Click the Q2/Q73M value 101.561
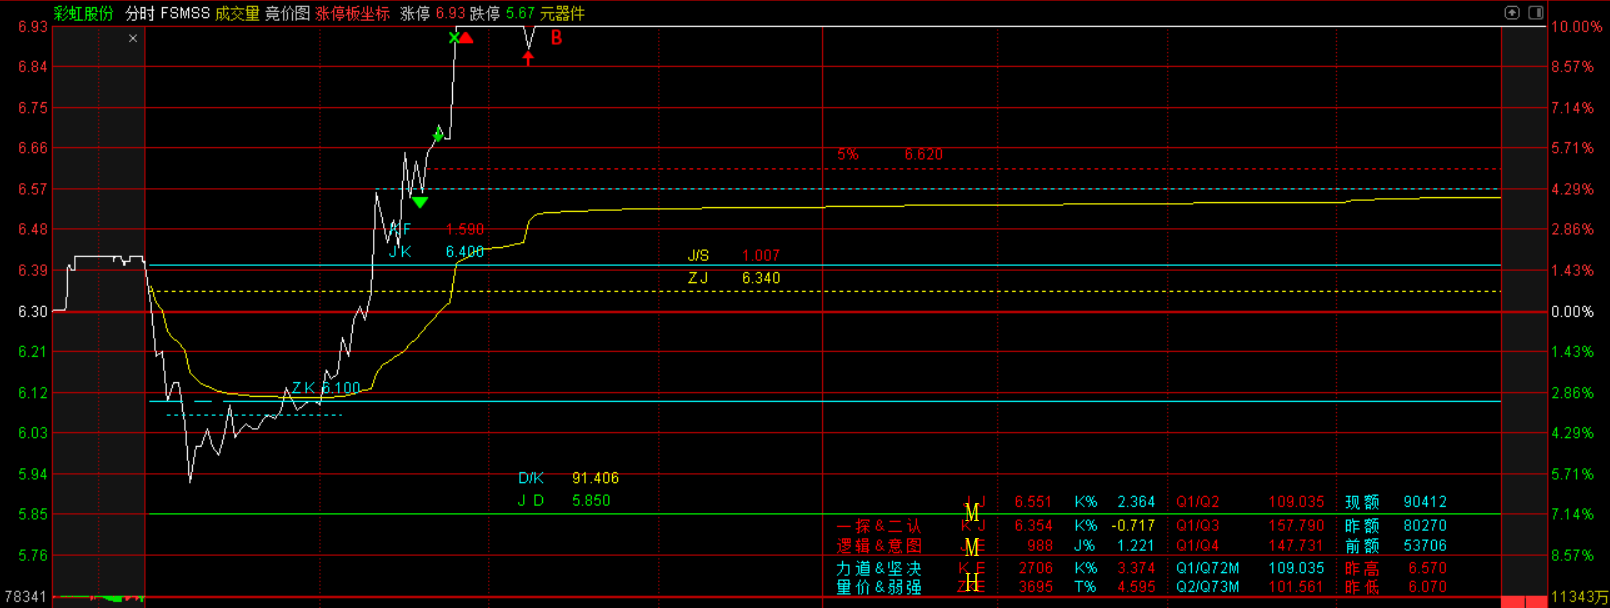The height and width of the screenshot is (608, 1610). [x=1296, y=587]
